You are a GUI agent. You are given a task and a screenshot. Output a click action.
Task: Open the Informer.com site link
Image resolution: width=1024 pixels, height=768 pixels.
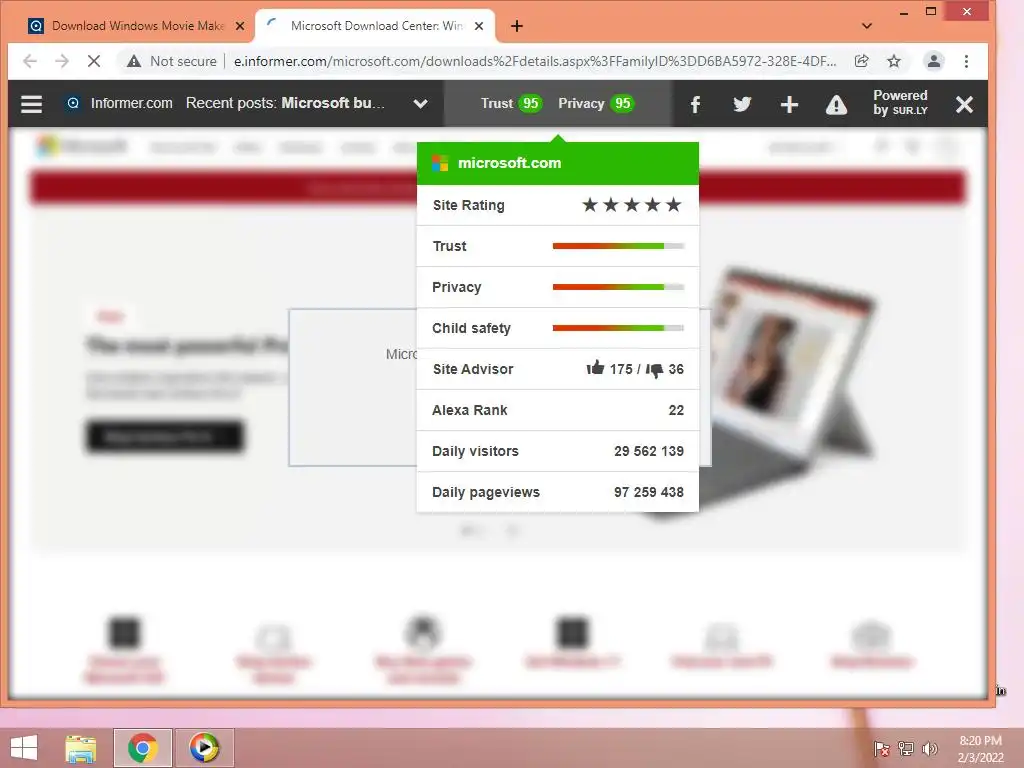coord(131,103)
